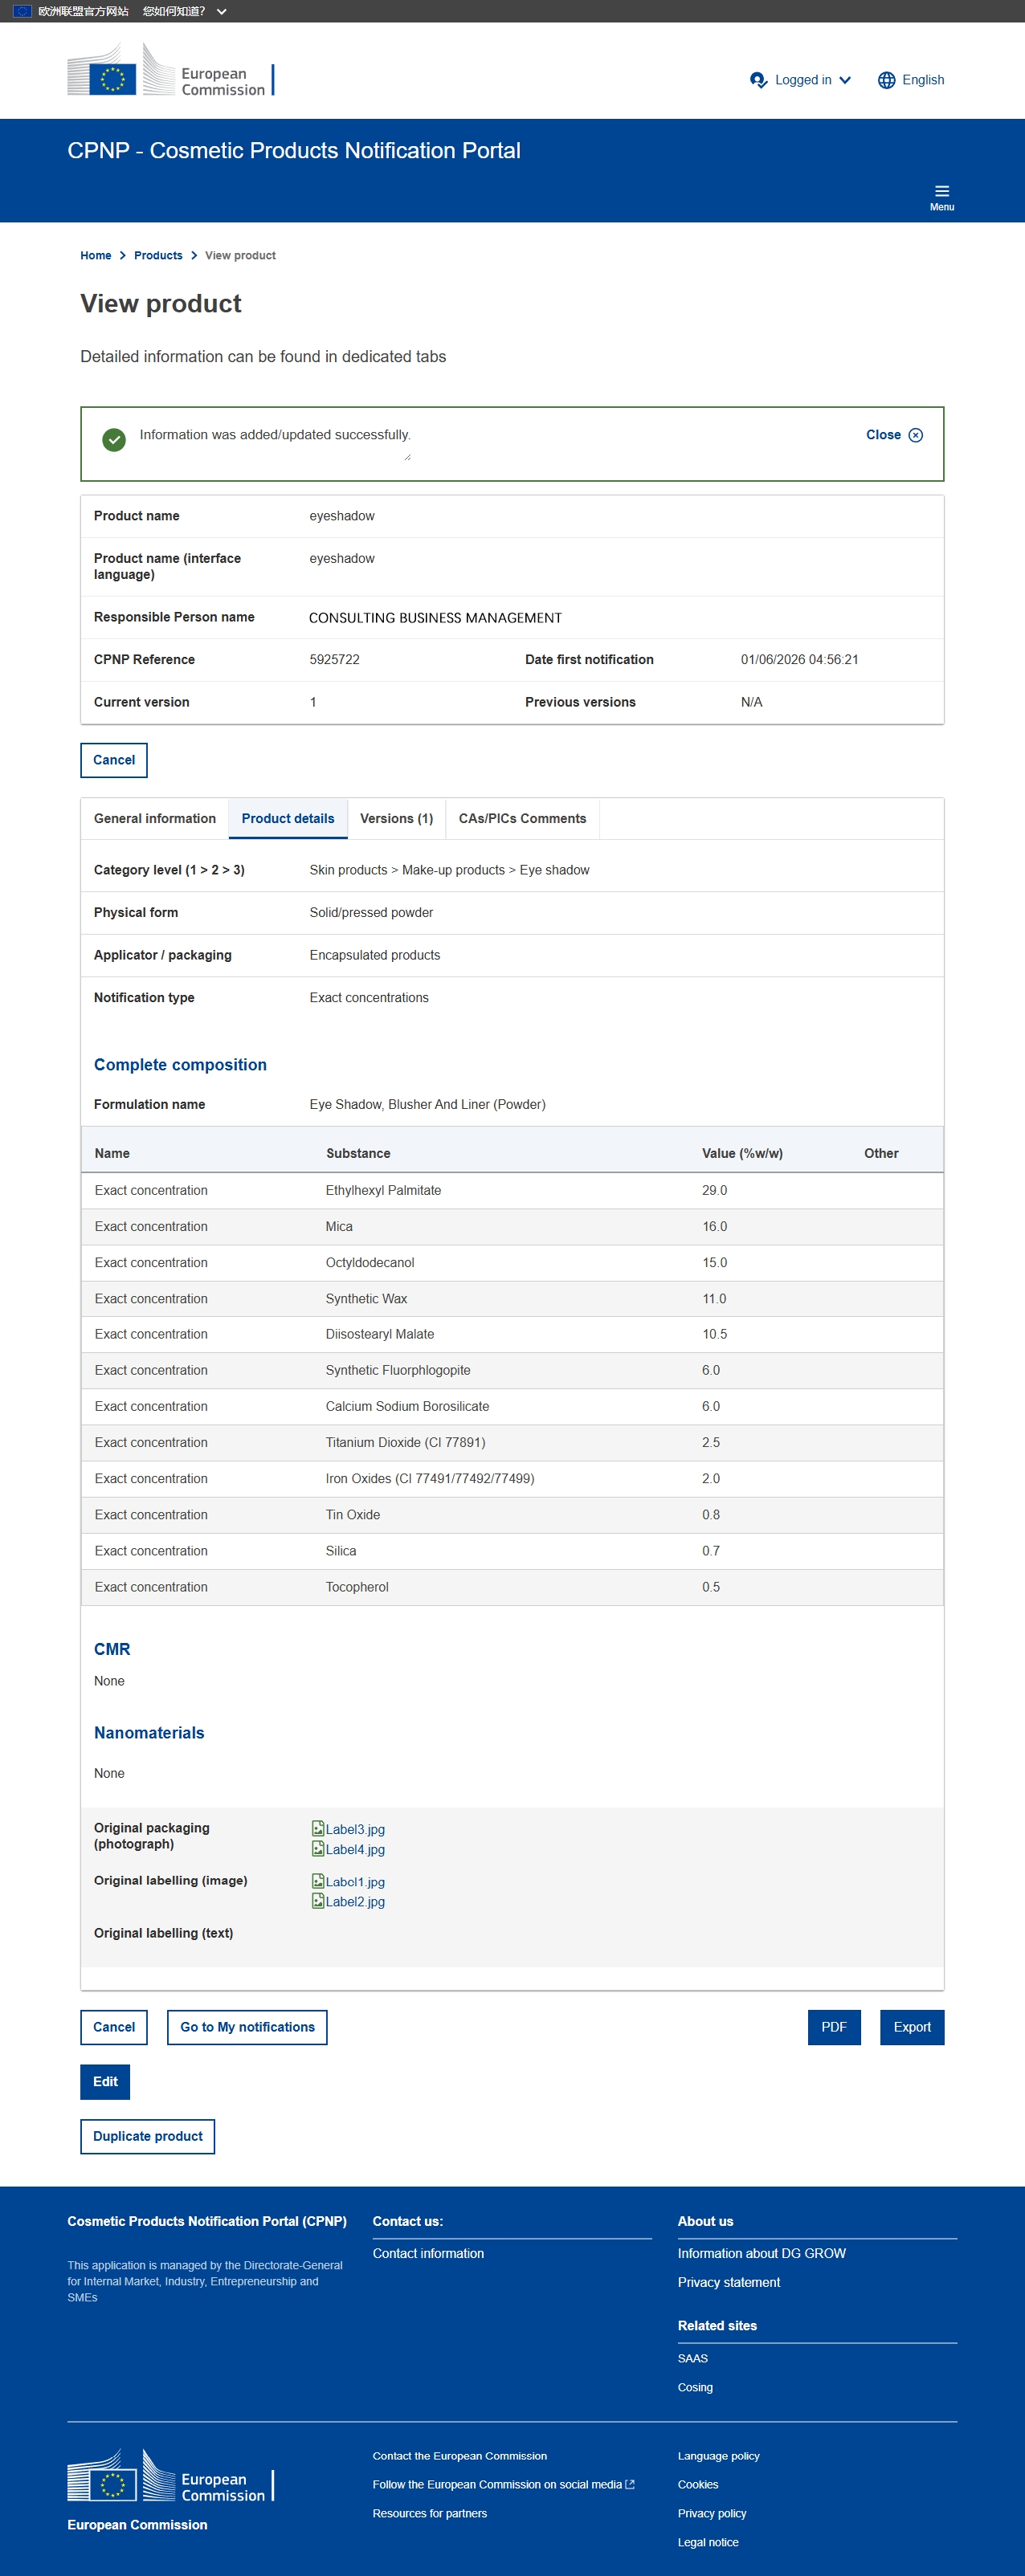This screenshot has width=1025, height=2576.
Task: Expand the top bar 'how do you know' chevron
Action: (222, 12)
